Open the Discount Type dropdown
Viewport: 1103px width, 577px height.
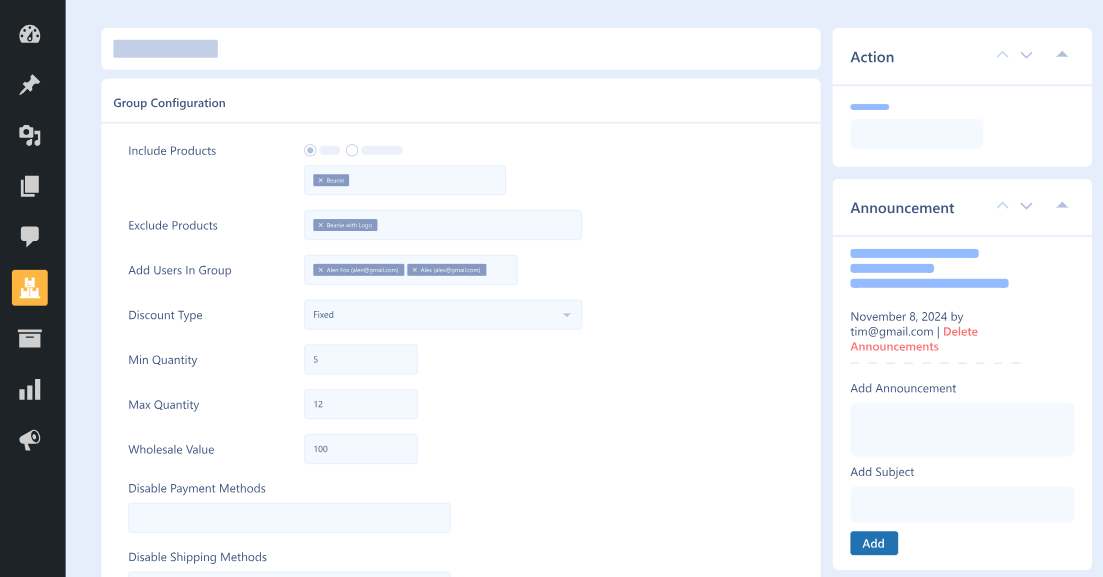(442, 315)
